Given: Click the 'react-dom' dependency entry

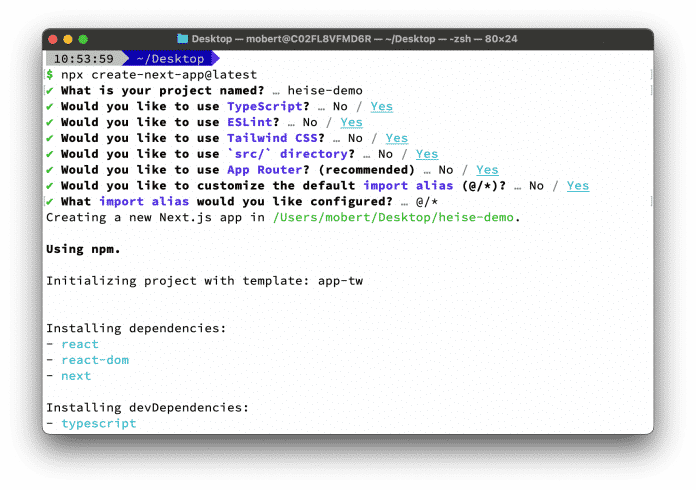Looking at the screenshot, I should pyautogui.click(x=95, y=360).
